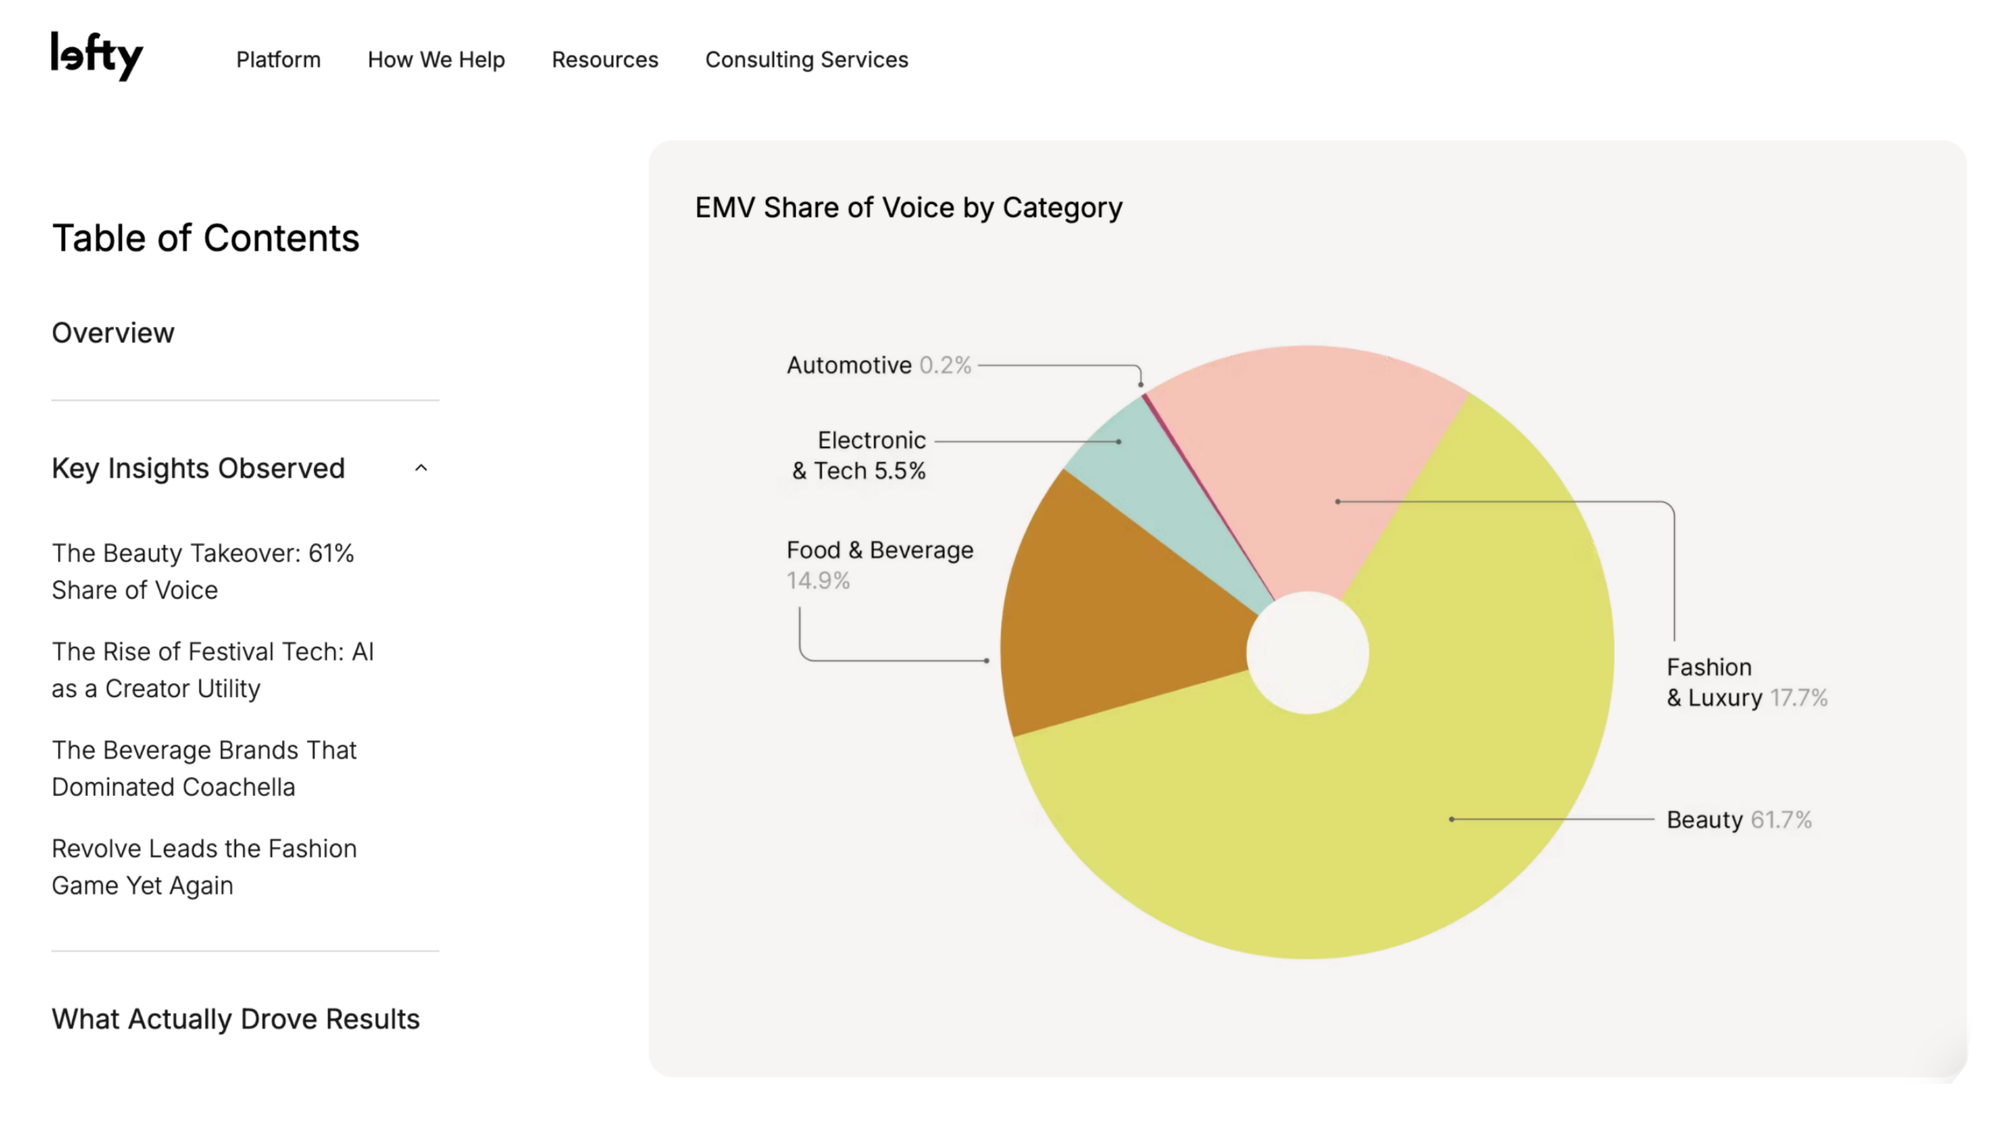Jump to What Actually Drove Results
This screenshot has width=2000, height=1125.
(x=235, y=1019)
